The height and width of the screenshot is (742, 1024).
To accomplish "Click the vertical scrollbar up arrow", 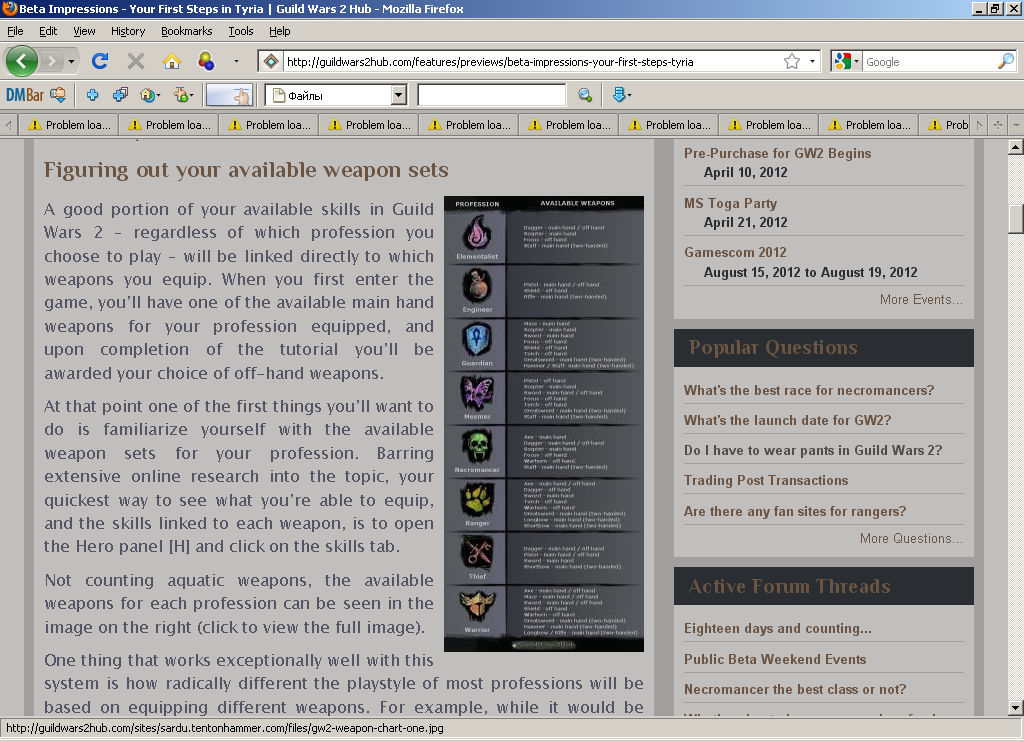I will pyautogui.click(x=1016, y=147).
